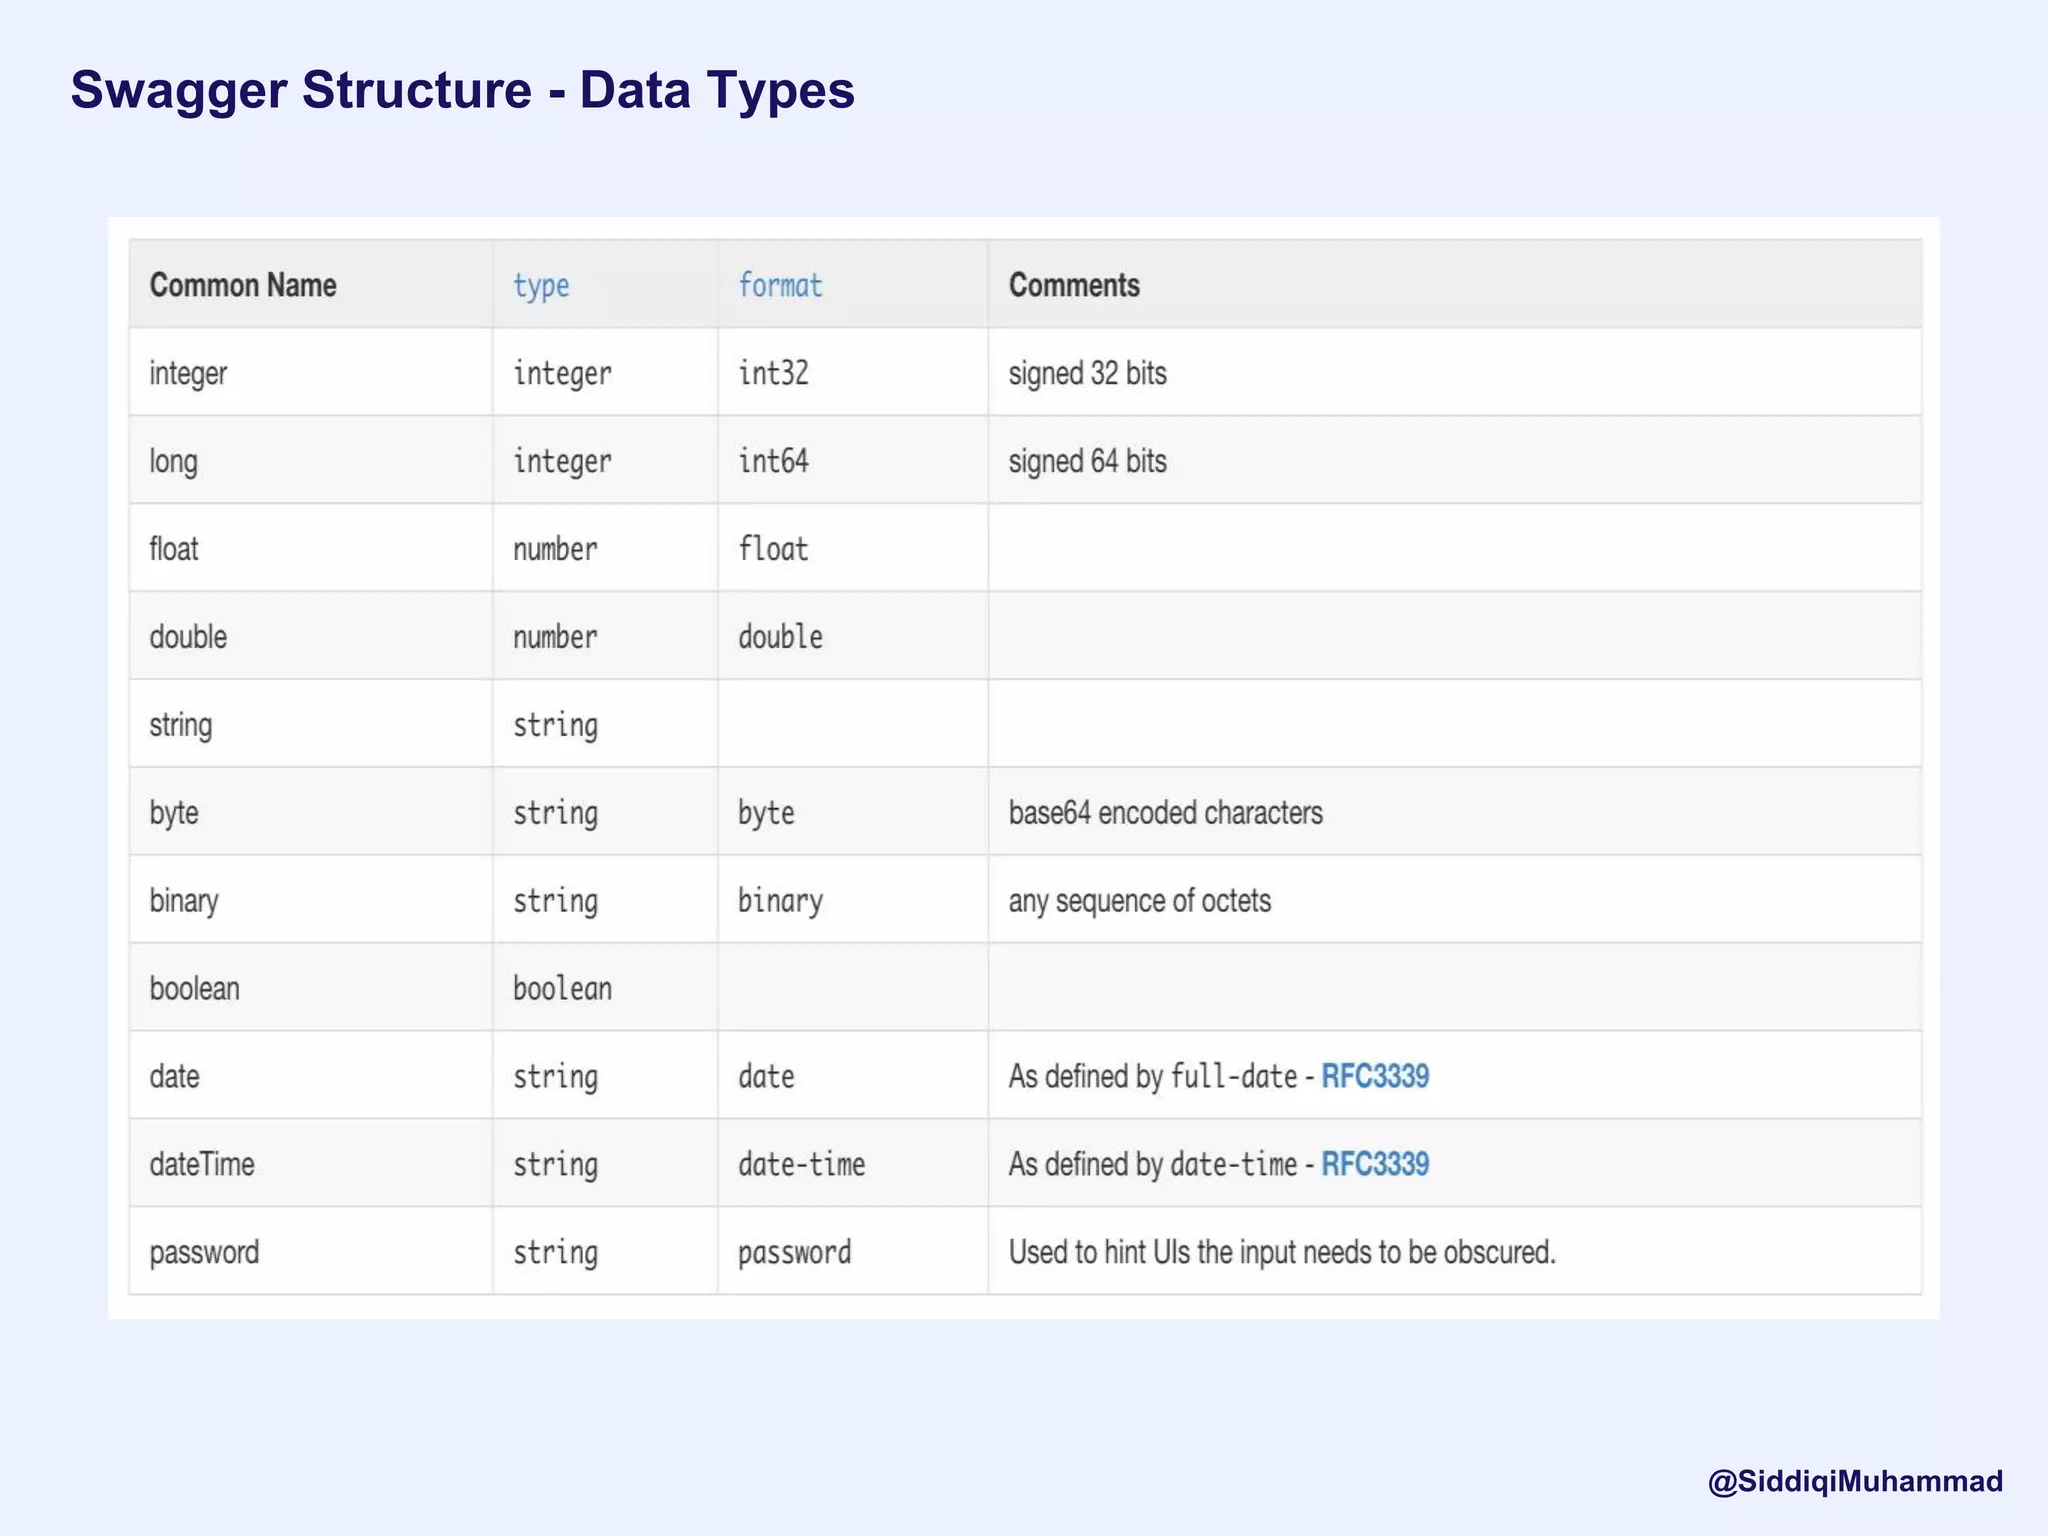Click the 'Common Name' column header
Viewport: 2048px width, 1536px height.
coord(243,285)
